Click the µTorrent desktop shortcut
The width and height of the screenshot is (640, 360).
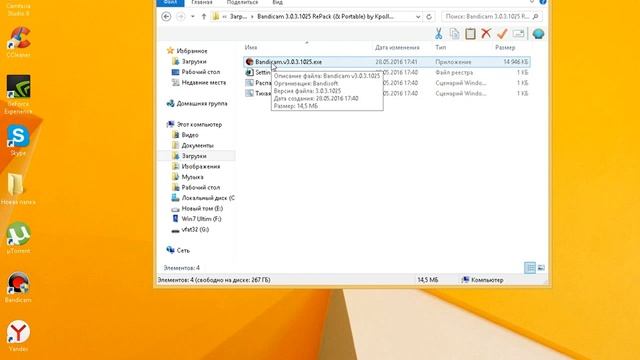[18, 238]
